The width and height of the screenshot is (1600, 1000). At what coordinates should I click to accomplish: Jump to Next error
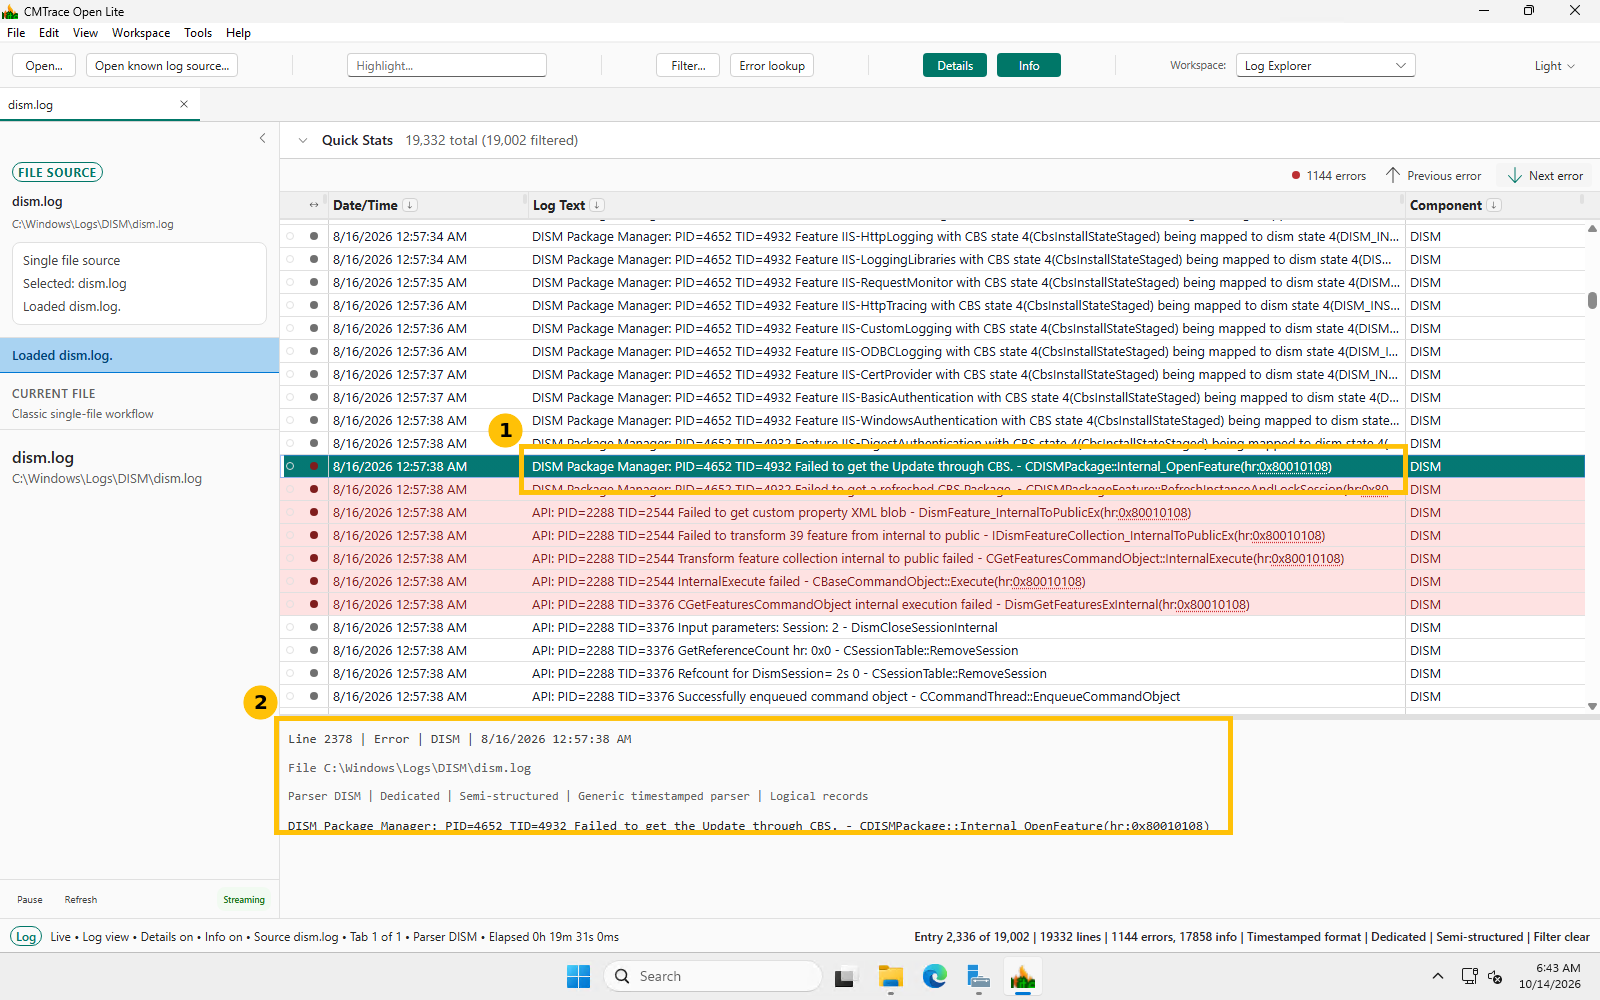point(1545,175)
